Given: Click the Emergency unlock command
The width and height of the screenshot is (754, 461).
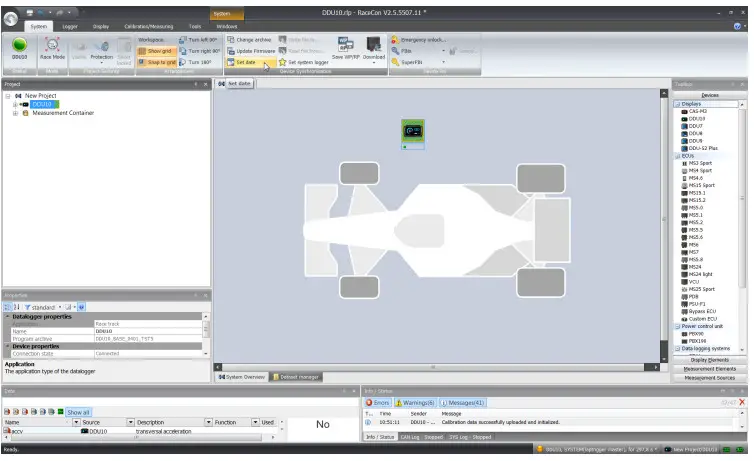Looking at the screenshot, I should (x=418, y=40).
